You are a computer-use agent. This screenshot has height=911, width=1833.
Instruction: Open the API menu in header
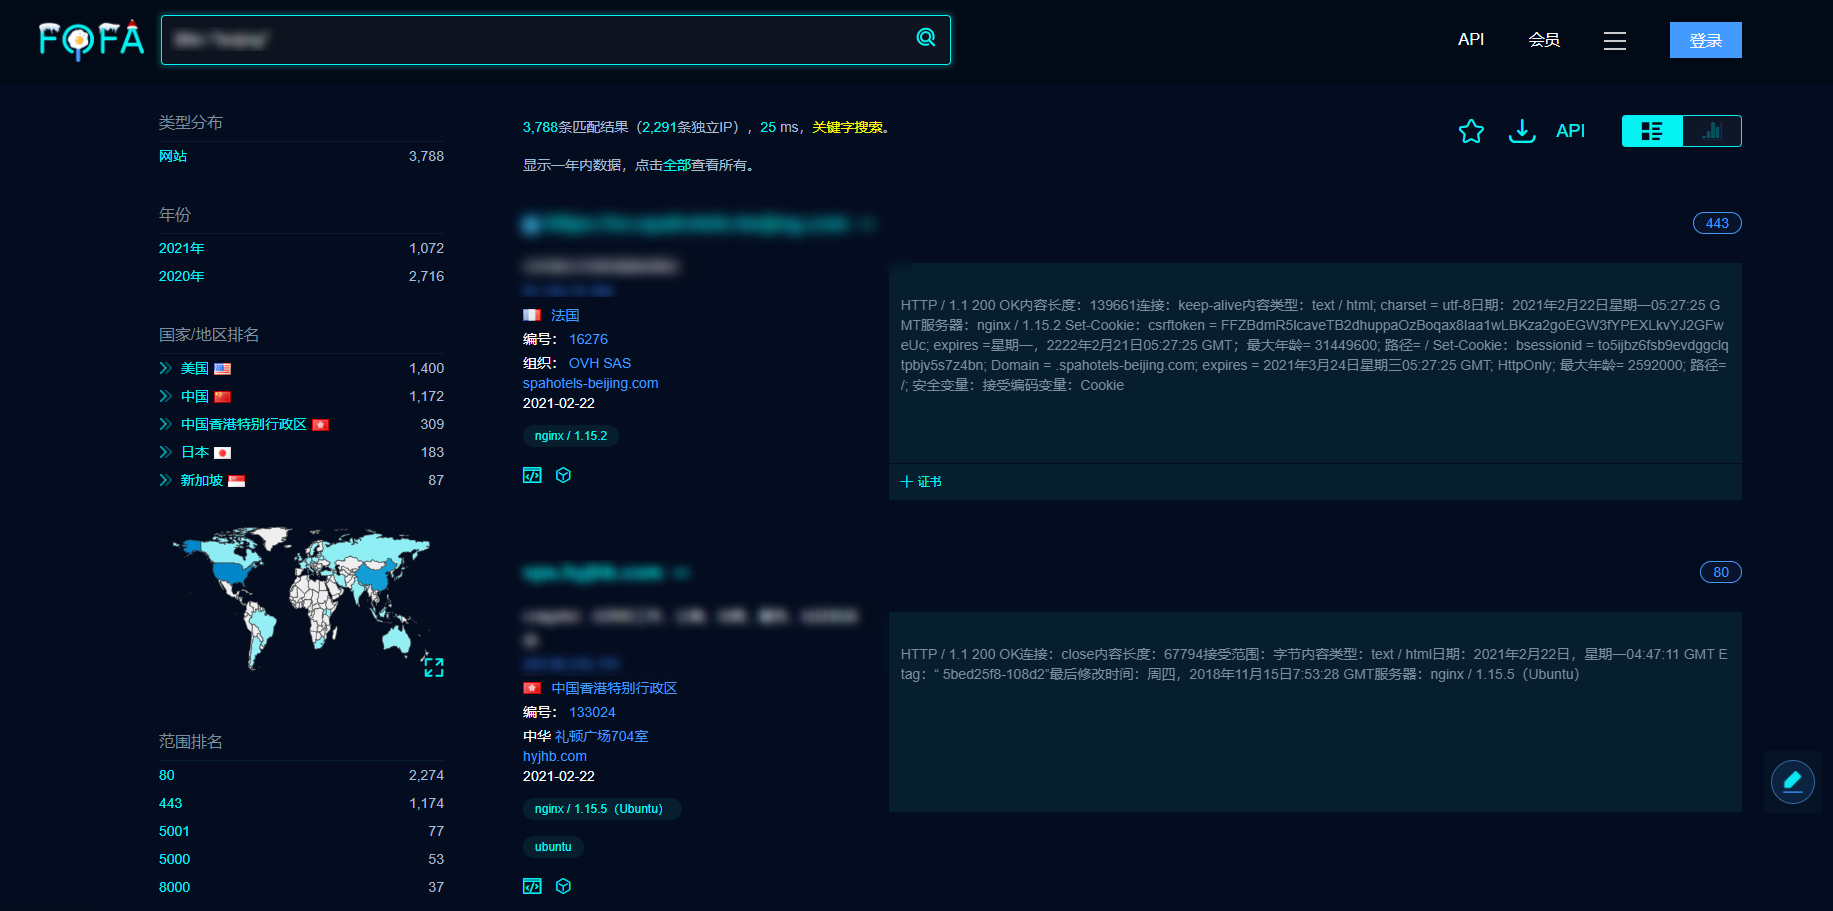(x=1471, y=40)
